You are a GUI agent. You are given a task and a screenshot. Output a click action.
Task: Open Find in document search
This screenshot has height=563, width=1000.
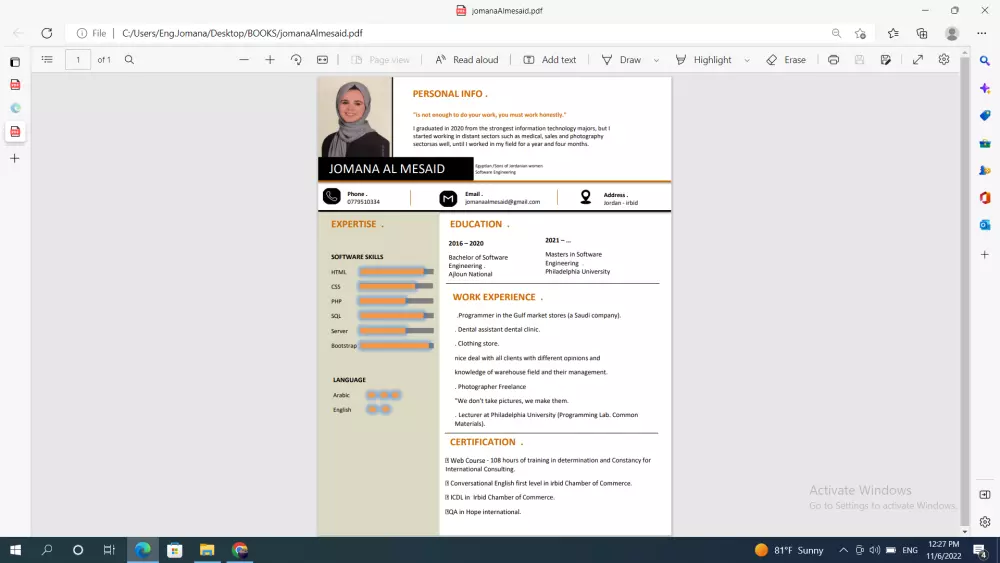(x=129, y=59)
